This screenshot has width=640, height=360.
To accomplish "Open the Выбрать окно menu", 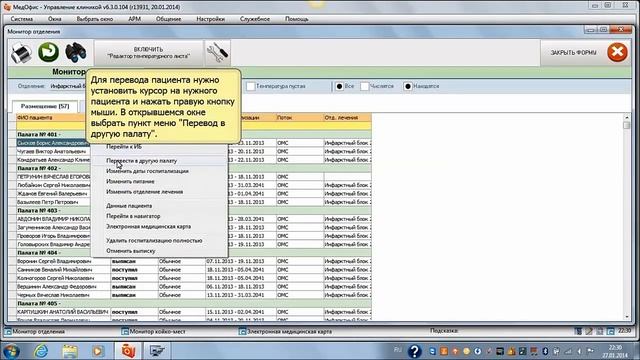I will tap(95, 19).
